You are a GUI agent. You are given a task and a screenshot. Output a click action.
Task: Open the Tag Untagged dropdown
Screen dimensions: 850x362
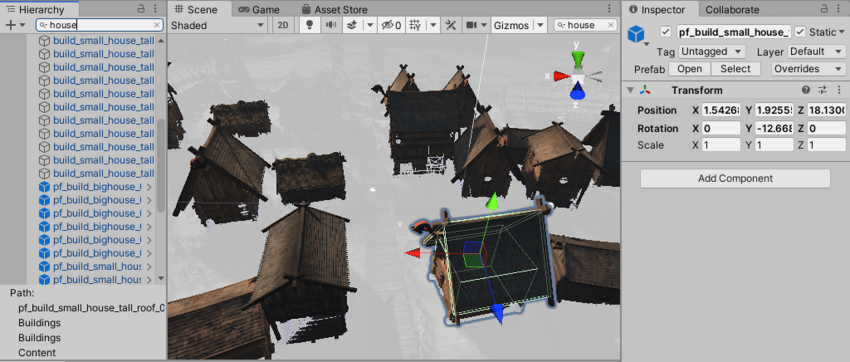tap(712, 51)
